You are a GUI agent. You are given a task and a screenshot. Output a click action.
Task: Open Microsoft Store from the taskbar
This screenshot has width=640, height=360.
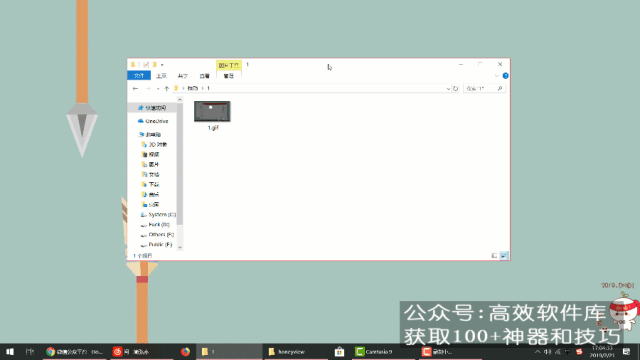pos(339,351)
